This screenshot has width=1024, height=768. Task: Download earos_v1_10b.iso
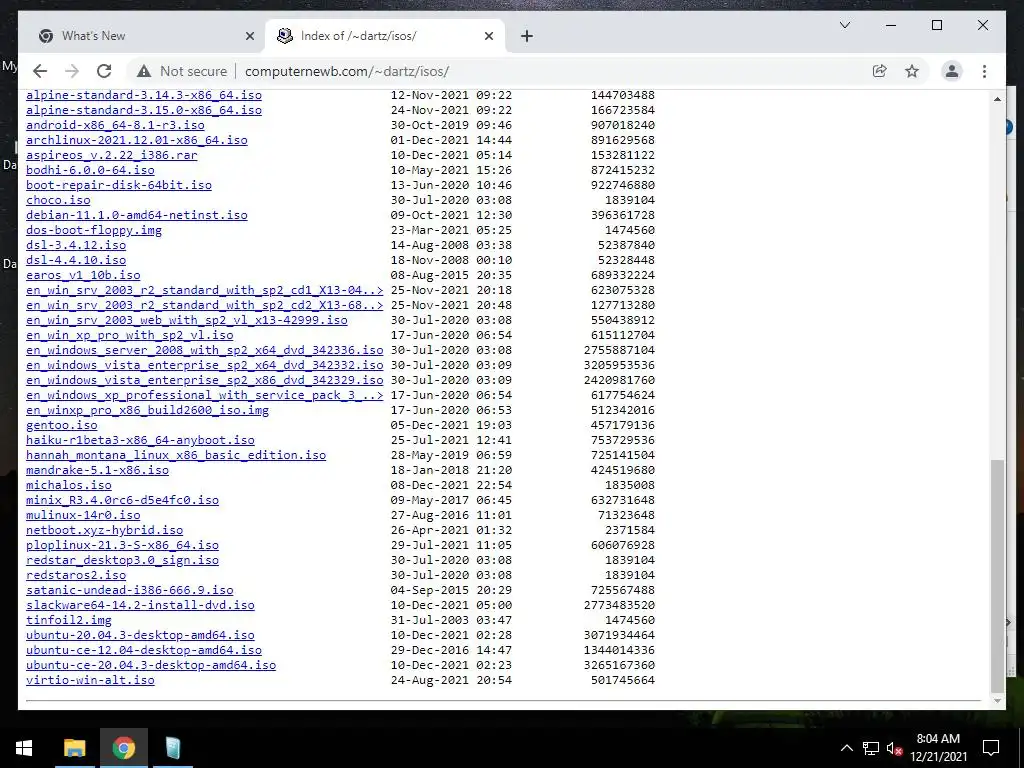(83, 276)
